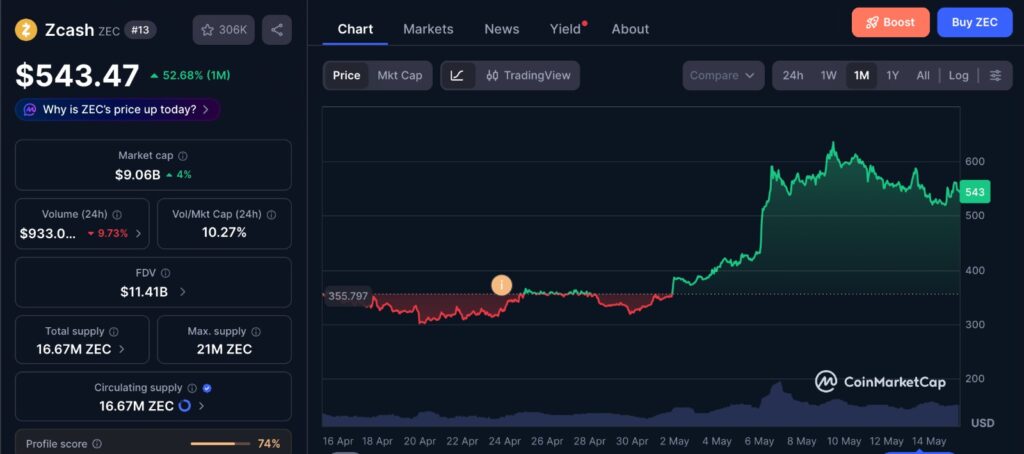
Task: Click the 355.797 baseline price label
Action: coord(348,296)
